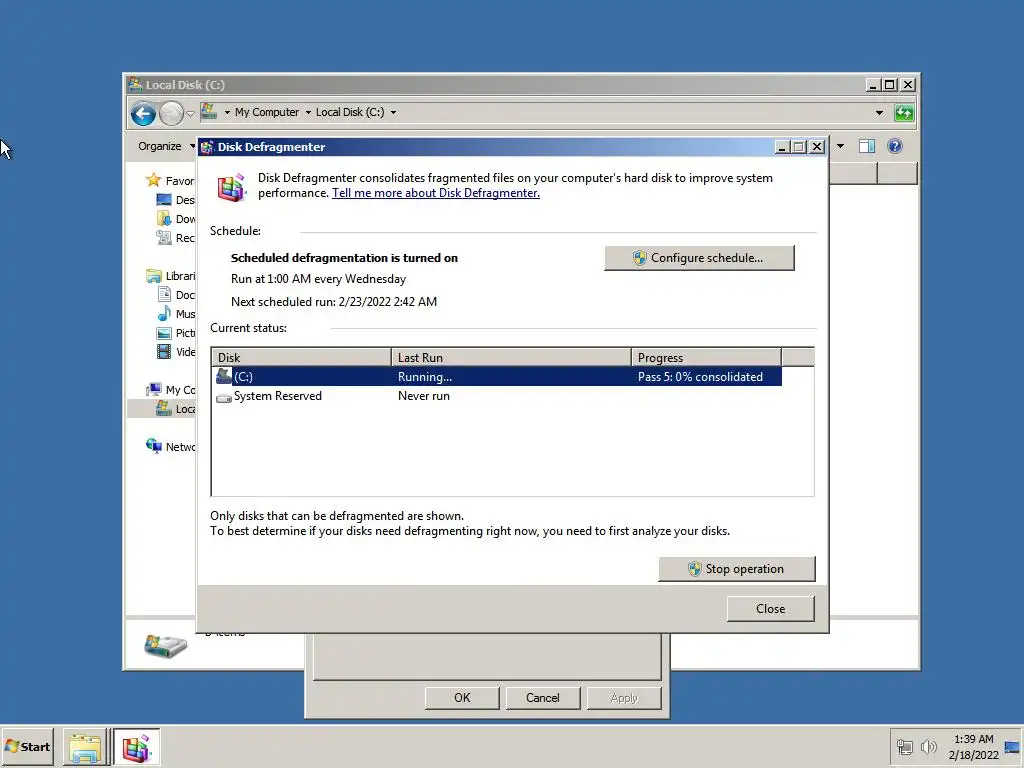Expand Local Disk (C:) breadcrumb dropdown arrow

393,112
